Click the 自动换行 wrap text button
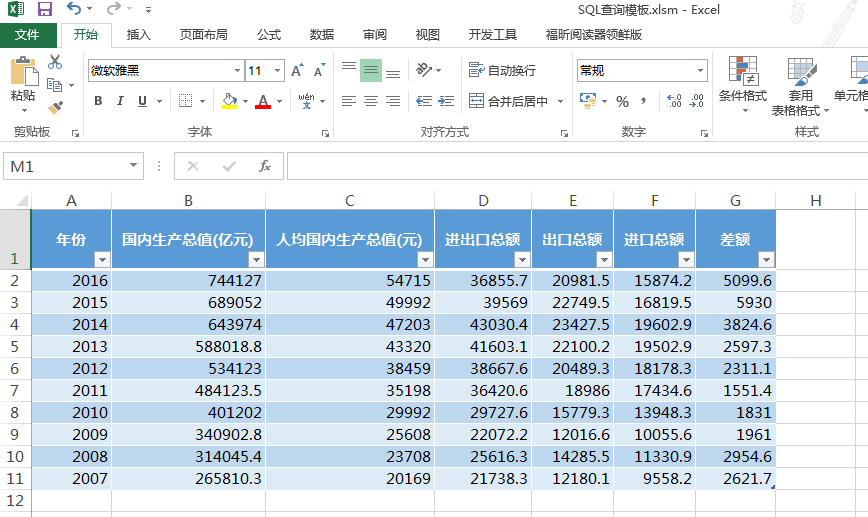 click(502, 70)
